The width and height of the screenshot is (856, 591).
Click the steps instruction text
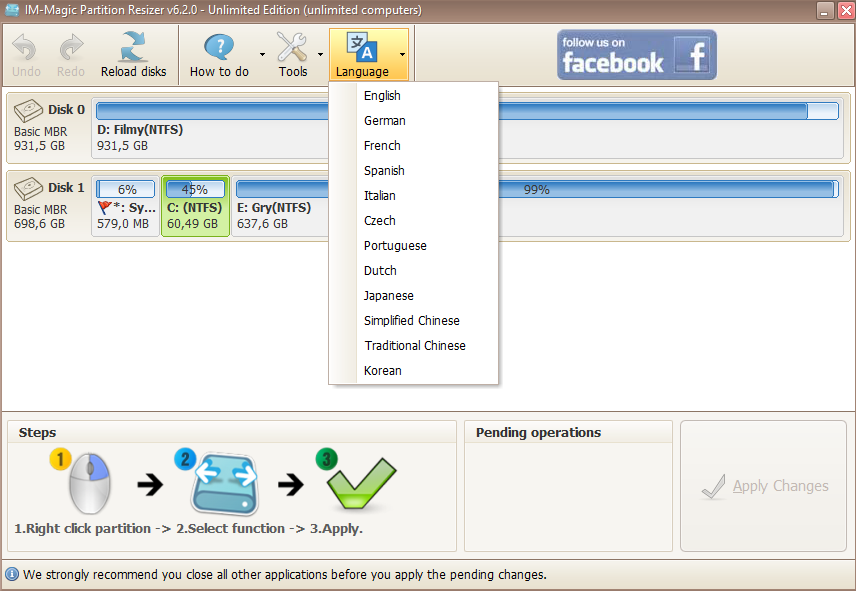[188, 528]
